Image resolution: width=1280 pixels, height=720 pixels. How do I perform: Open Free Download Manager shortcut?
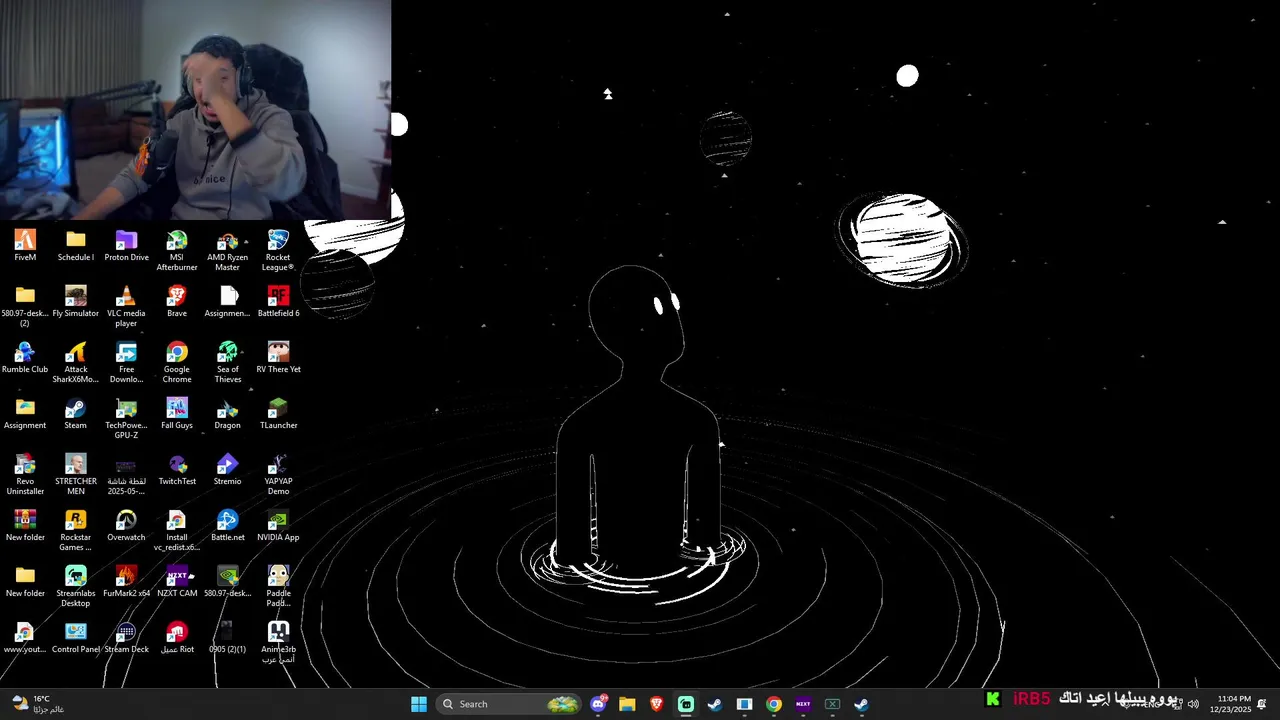point(126,363)
